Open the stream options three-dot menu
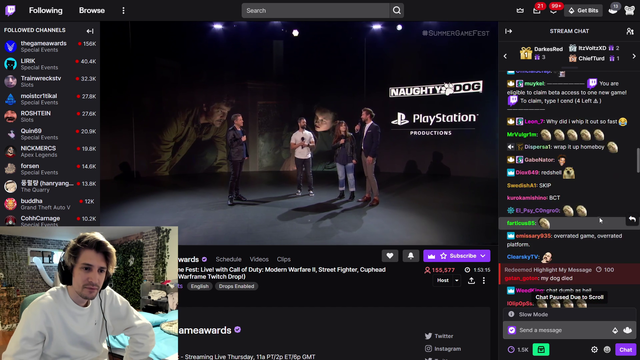Image resolution: width=640 pixels, height=360 pixels. pos(484,281)
